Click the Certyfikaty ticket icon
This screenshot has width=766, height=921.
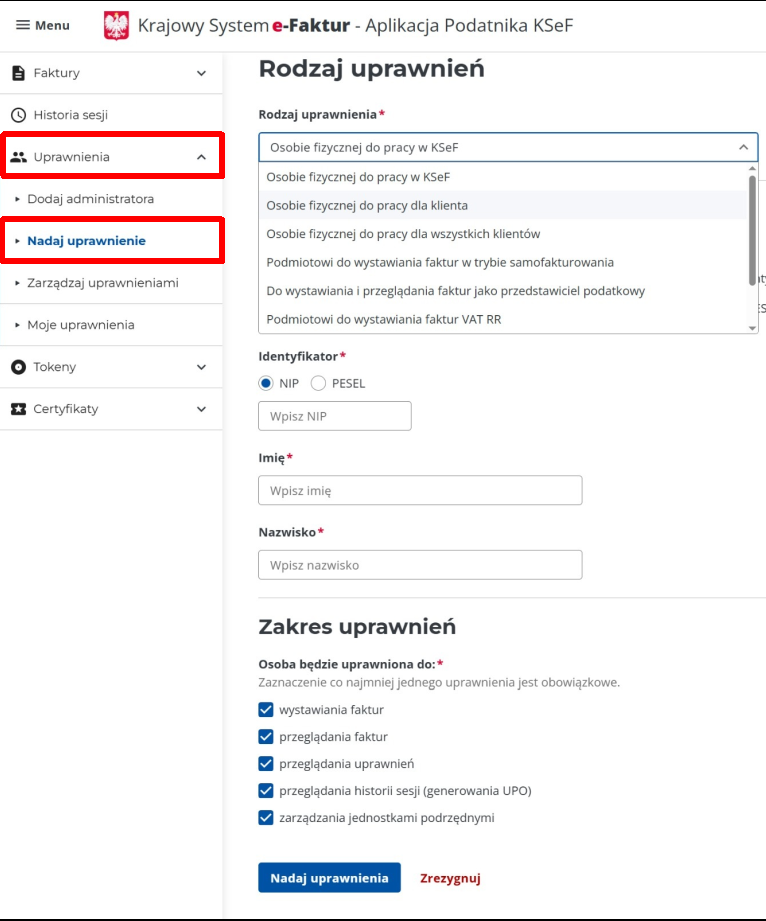click(18, 409)
